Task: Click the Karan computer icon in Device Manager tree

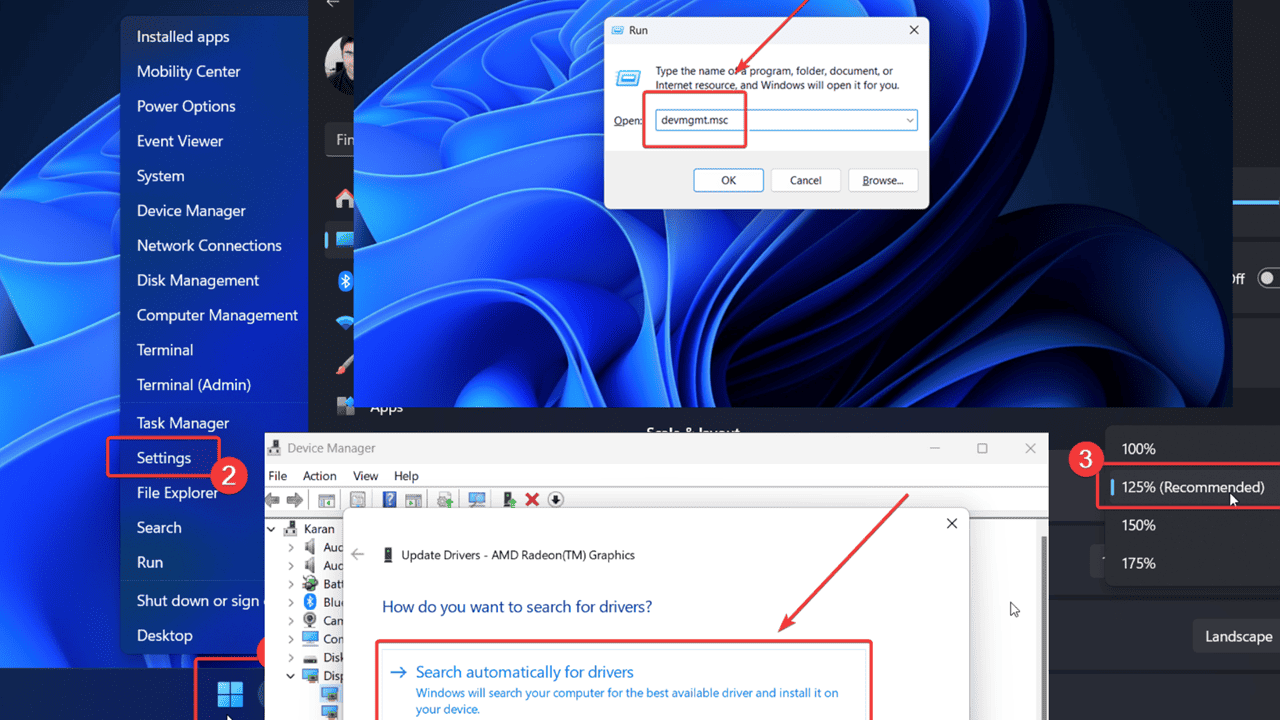Action: (x=290, y=528)
